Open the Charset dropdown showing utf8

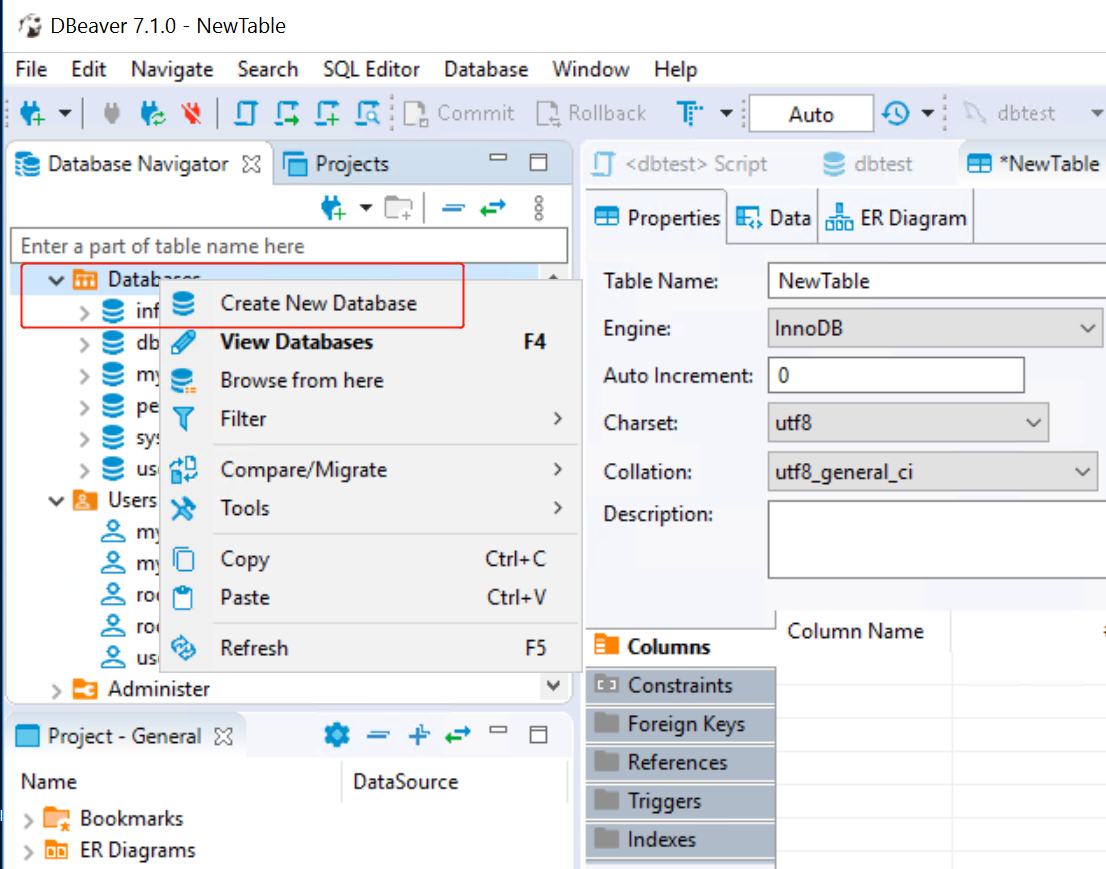(x=1034, y=423)
